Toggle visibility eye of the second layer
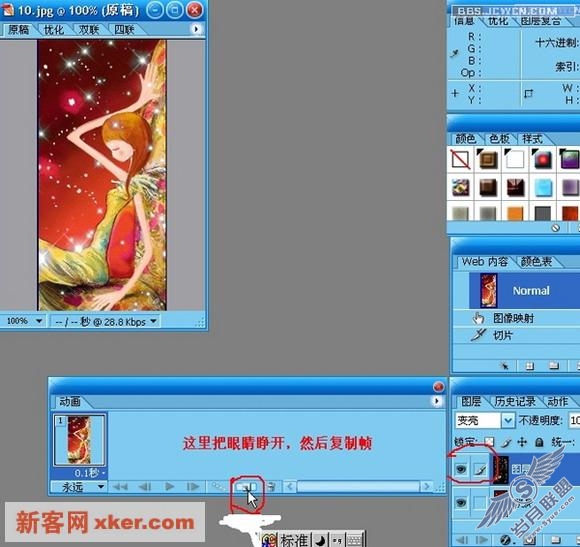The height and width of the screenshot is (547, 580). [x=461, y=502]
